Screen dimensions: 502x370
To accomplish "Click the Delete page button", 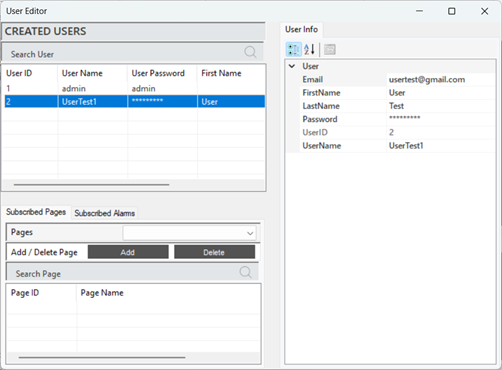I will click(x=214, y=252).
